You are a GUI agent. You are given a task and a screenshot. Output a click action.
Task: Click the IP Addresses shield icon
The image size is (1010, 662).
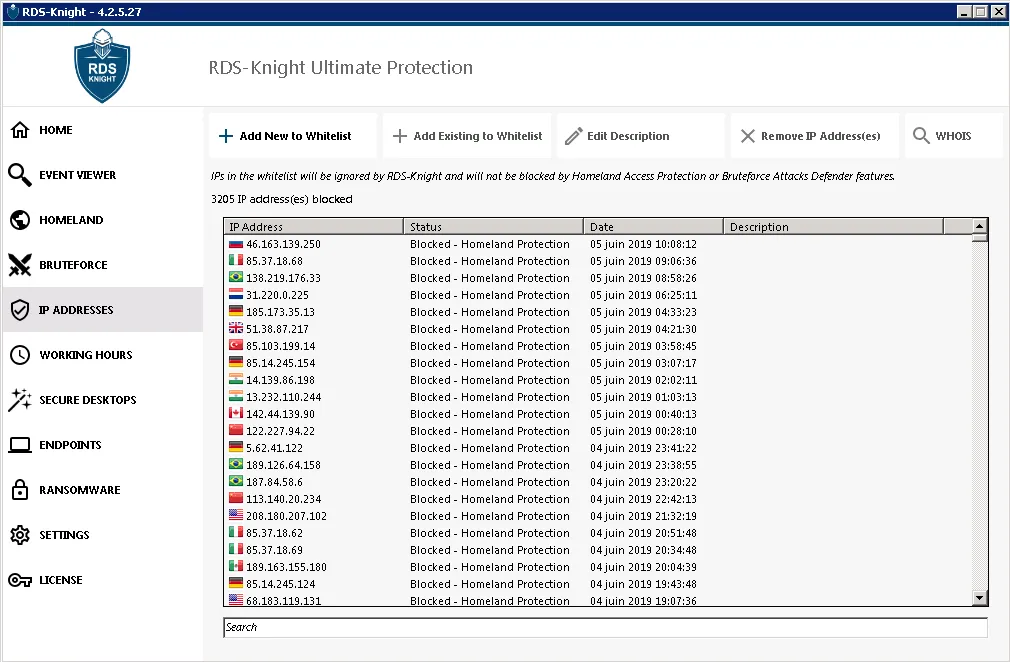(x=20, y=310)
